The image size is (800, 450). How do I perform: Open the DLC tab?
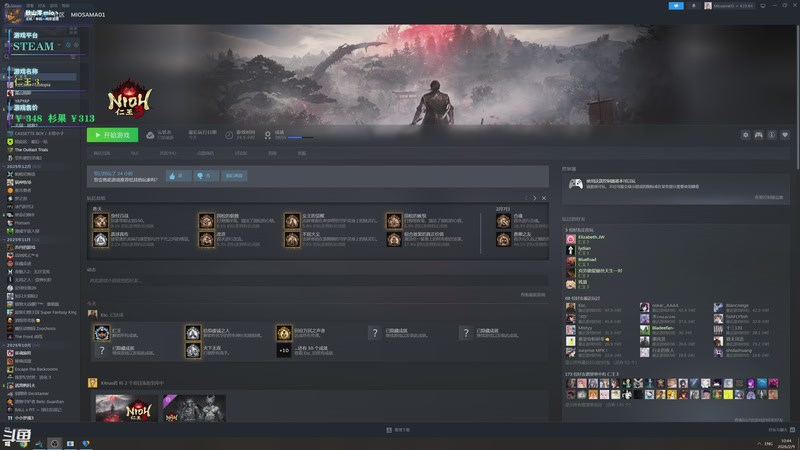[x=135, y=153]
